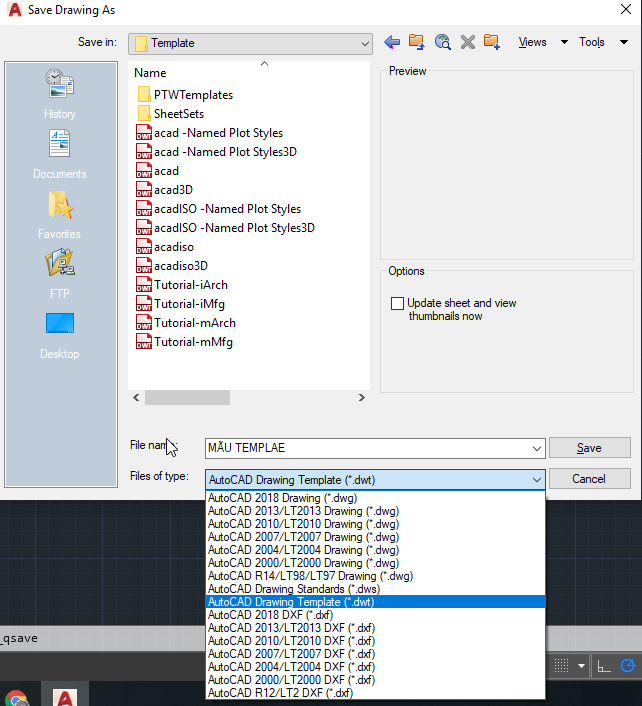Choose AutoCAD 2010/LT2010 Drawing (*.dwg) file type

click(375, 524)
